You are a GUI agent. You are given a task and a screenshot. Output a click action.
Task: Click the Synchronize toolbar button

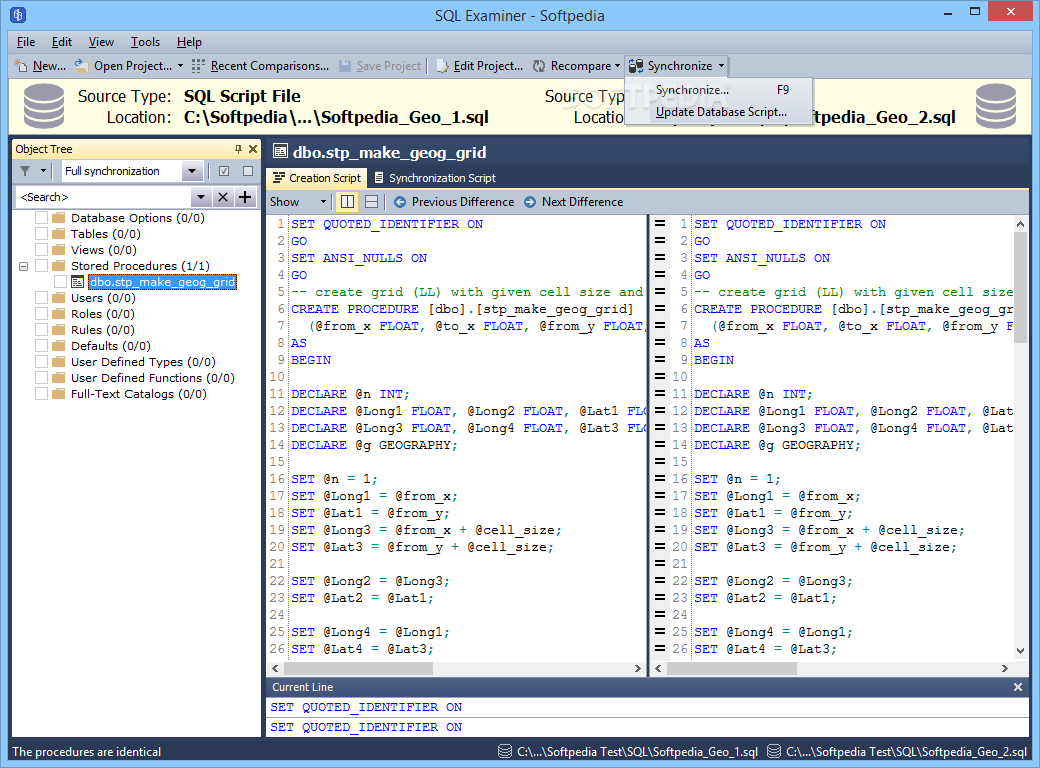671,66
